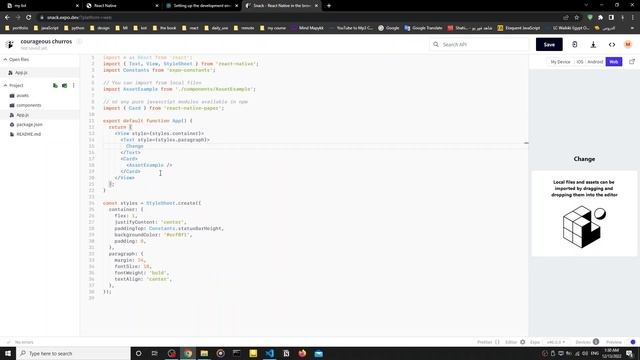Open the browser extensions puzzle icon
The width and height of the screenshot is (640, 360).
tap(600, 18)
